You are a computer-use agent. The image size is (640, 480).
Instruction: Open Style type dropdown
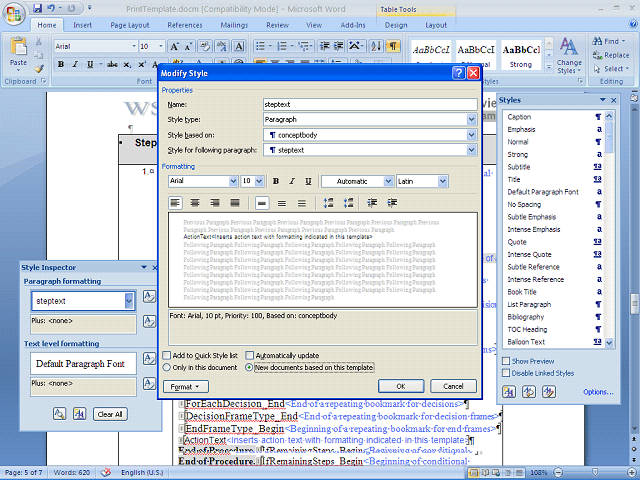pos(471,120)
